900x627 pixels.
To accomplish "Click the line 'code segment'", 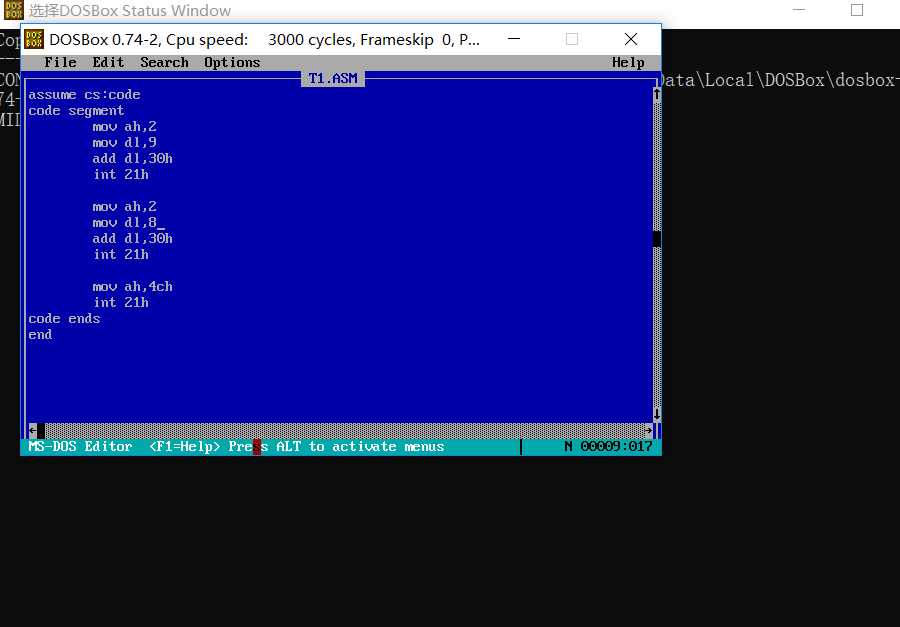I will click(x=76, y=110).
